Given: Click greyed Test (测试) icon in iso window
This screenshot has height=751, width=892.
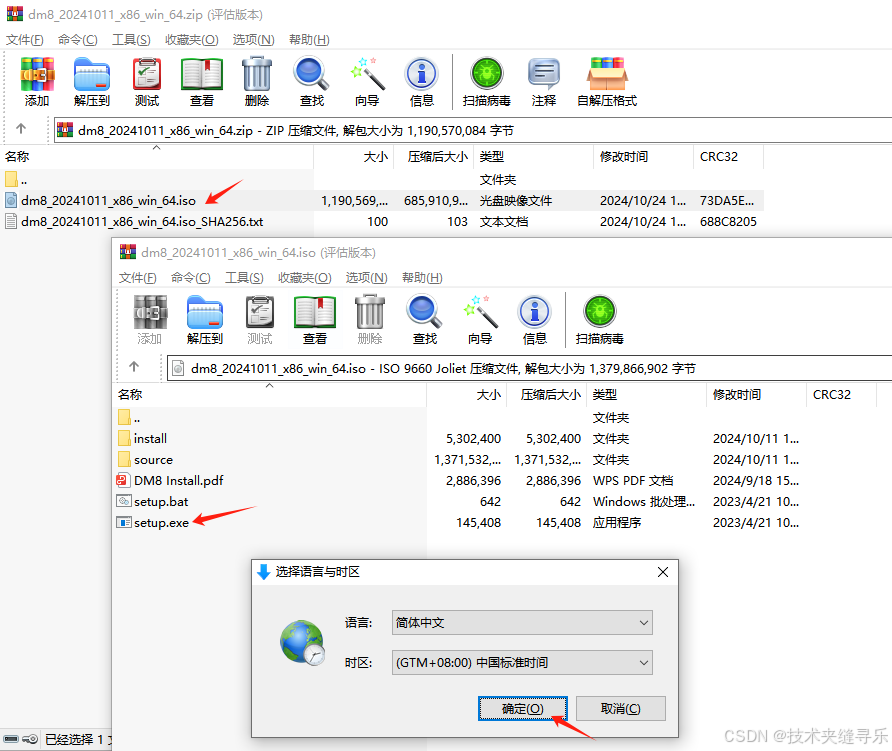Looking at the screenshot, I should (260, 320).
